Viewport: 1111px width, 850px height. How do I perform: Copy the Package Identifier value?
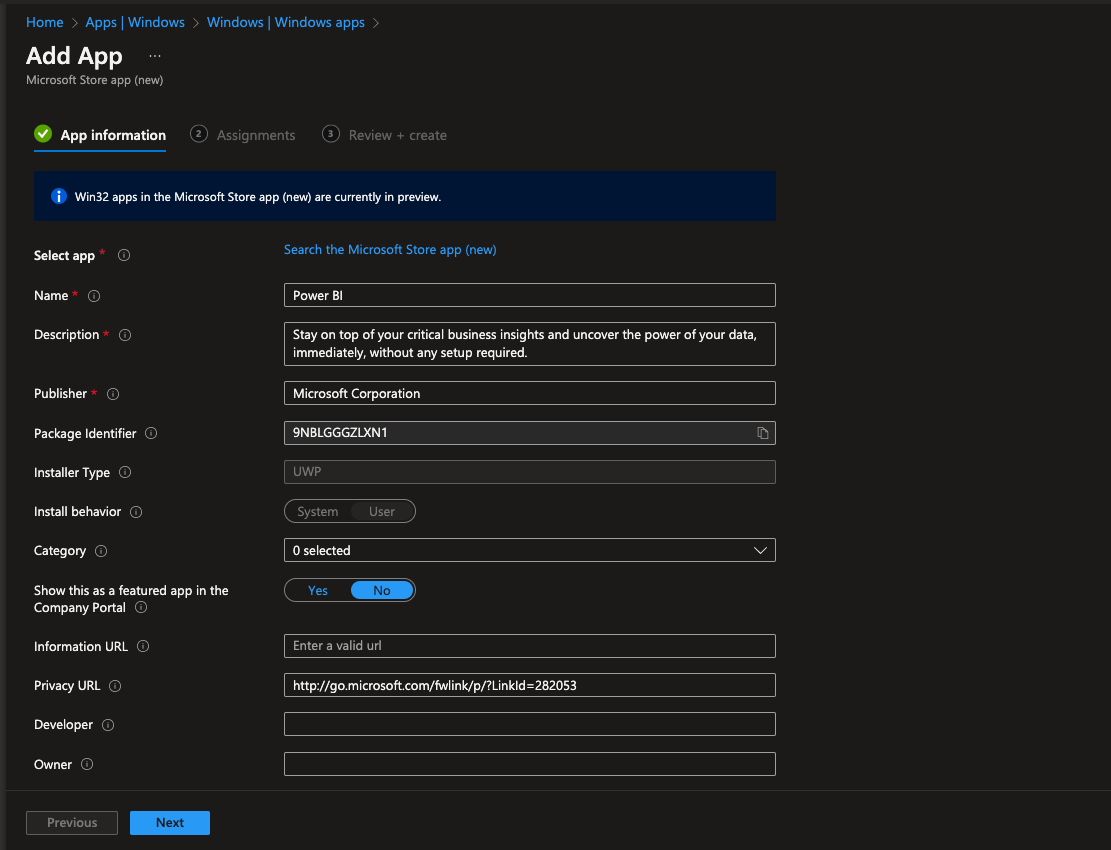click(762, 432)
